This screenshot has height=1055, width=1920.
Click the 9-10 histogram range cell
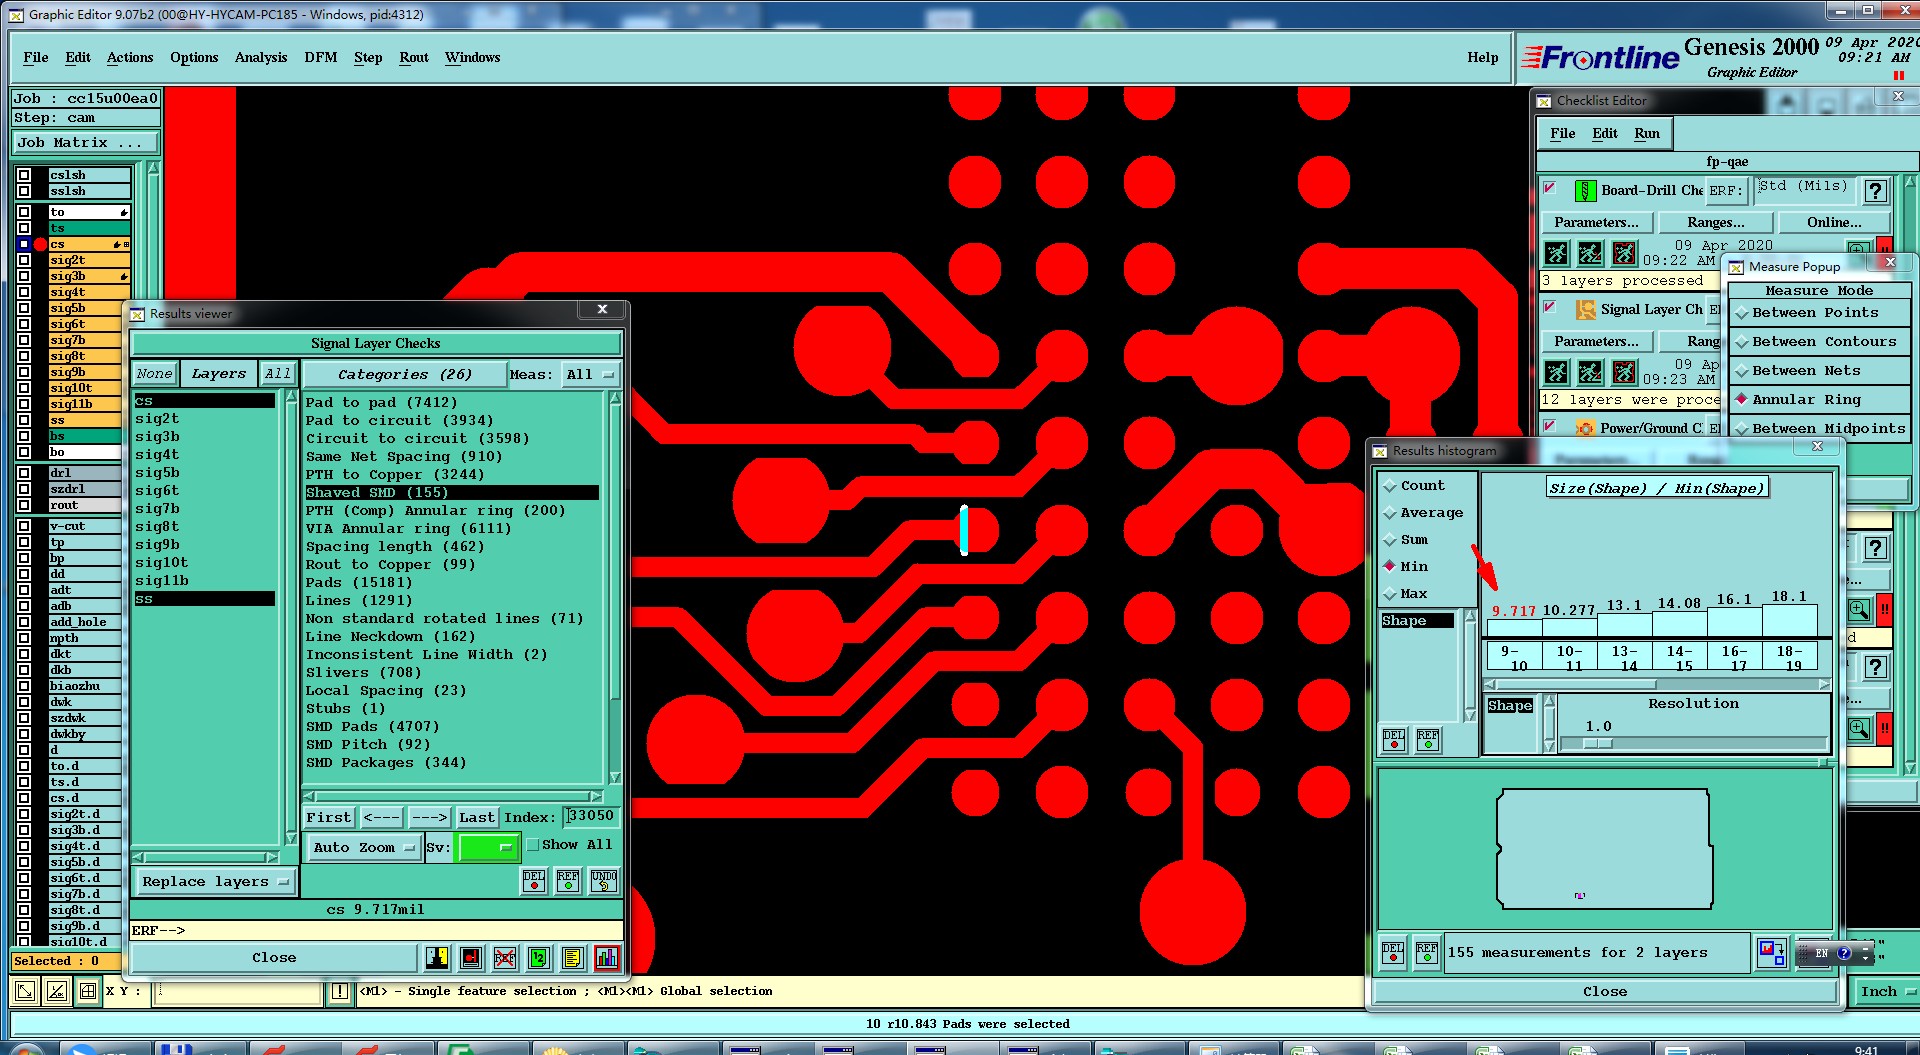(x=1514, y=657)
